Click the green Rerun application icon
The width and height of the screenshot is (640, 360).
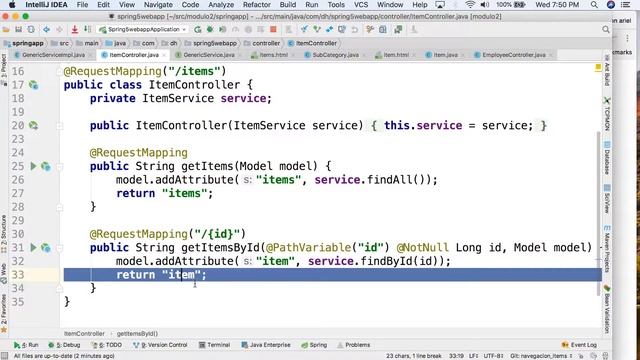198,29
